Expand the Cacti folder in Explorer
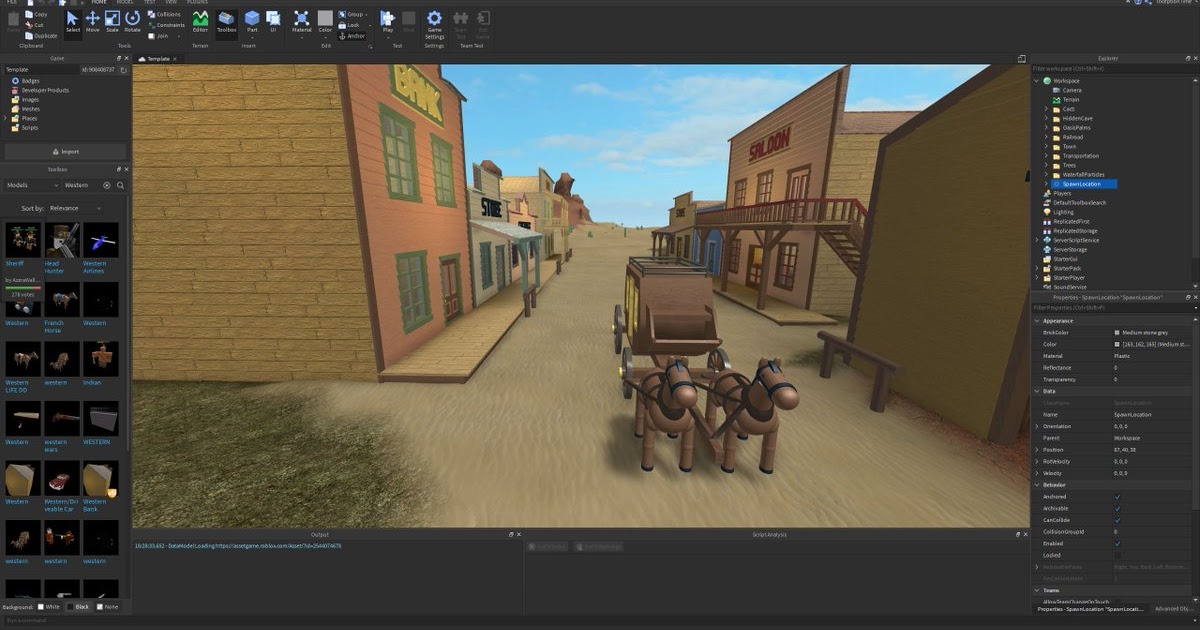 [x=1046, y=109]
